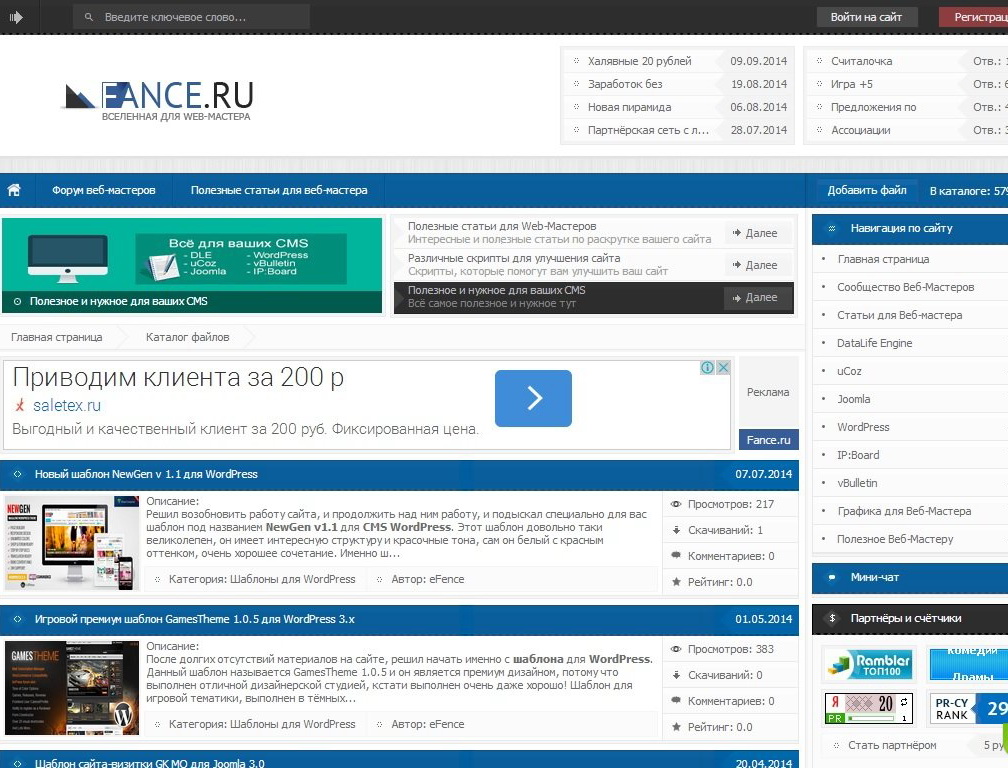Open the 'Партнёрская сеть с л…' link
Image resolution: width=1008 pixels, height=768 pixels.
648,130
